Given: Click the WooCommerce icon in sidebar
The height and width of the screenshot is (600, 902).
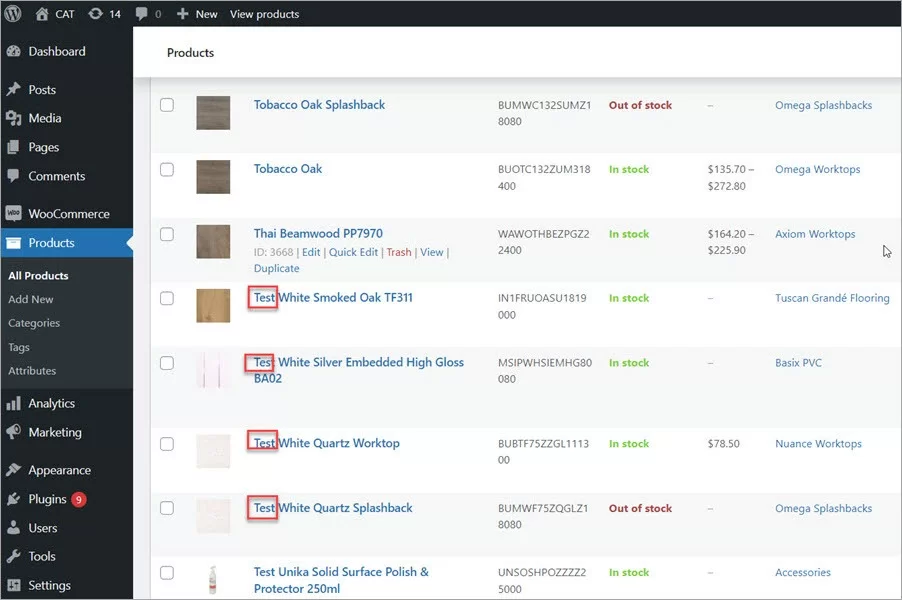Looking at the screenshot, I should tap(14, 213).
